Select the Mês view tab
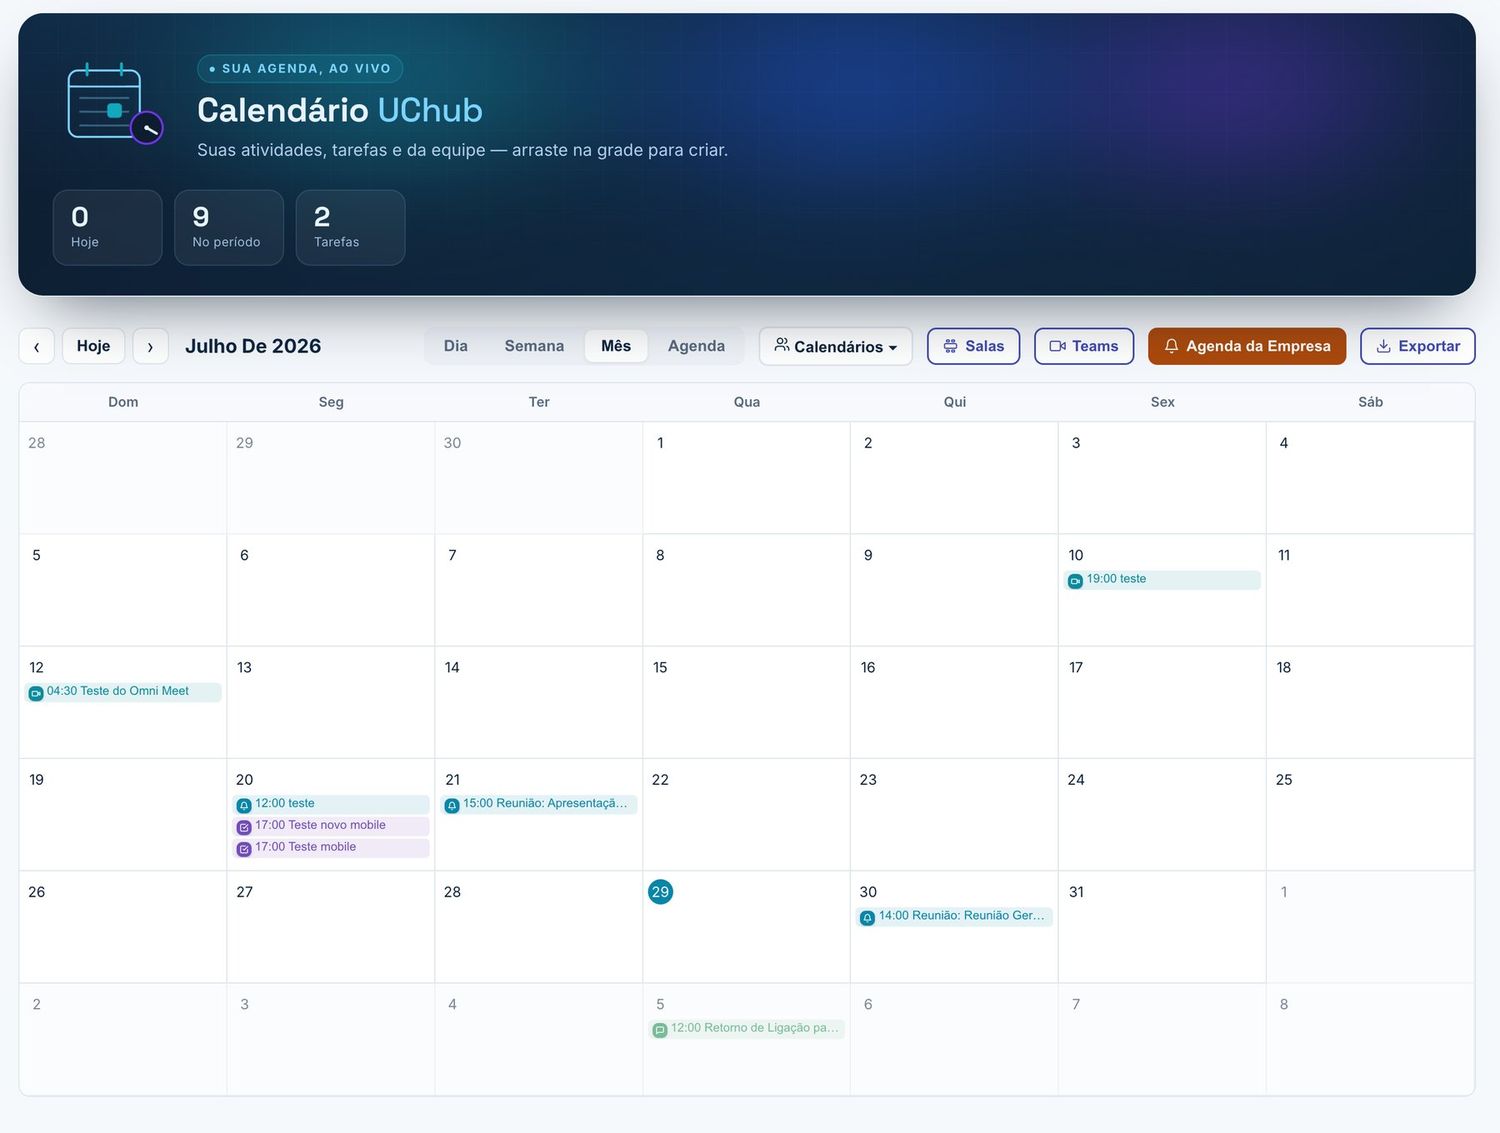Viewport: 1500px width, 1133px height. 616,346
